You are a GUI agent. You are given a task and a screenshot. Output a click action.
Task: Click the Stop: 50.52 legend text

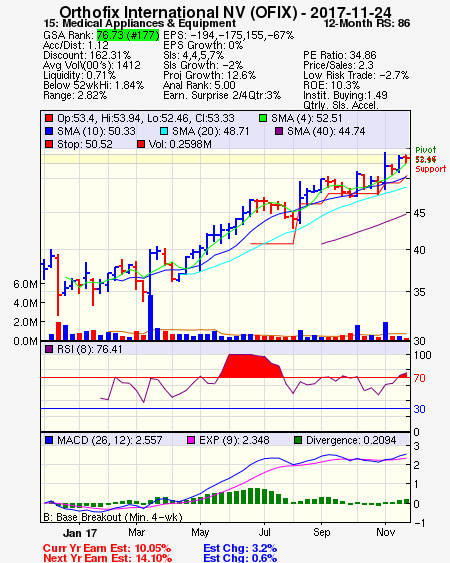pos(85,144)
